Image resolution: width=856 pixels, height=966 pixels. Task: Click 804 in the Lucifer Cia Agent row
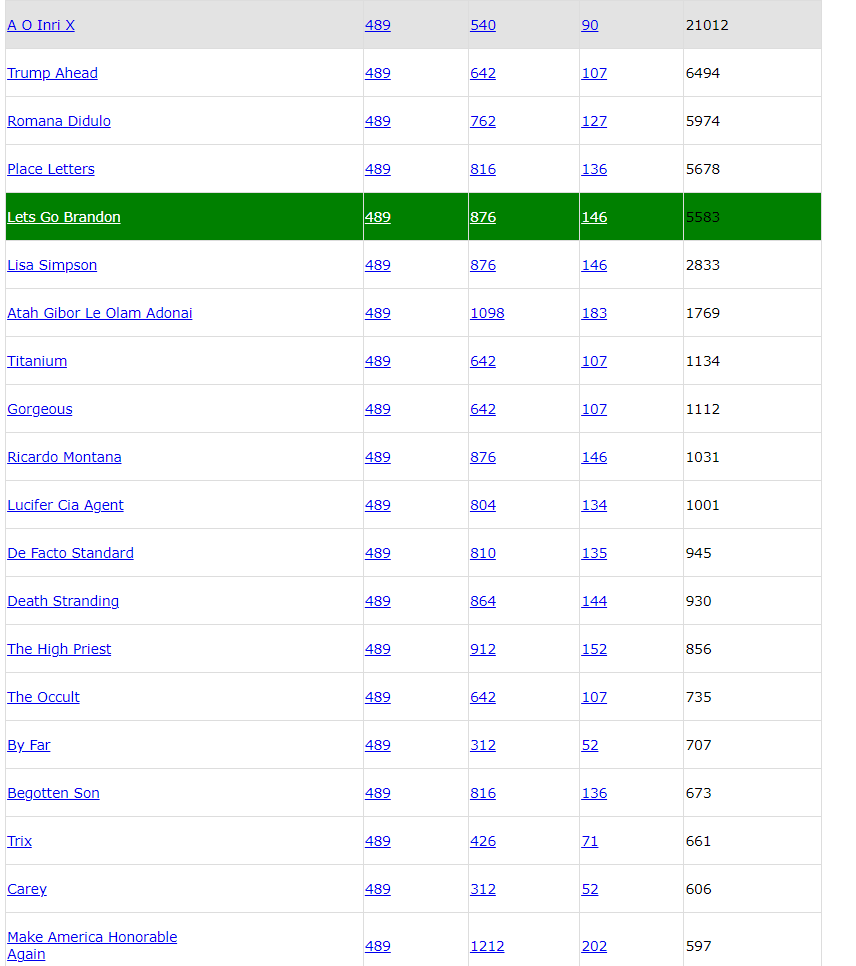483,506
